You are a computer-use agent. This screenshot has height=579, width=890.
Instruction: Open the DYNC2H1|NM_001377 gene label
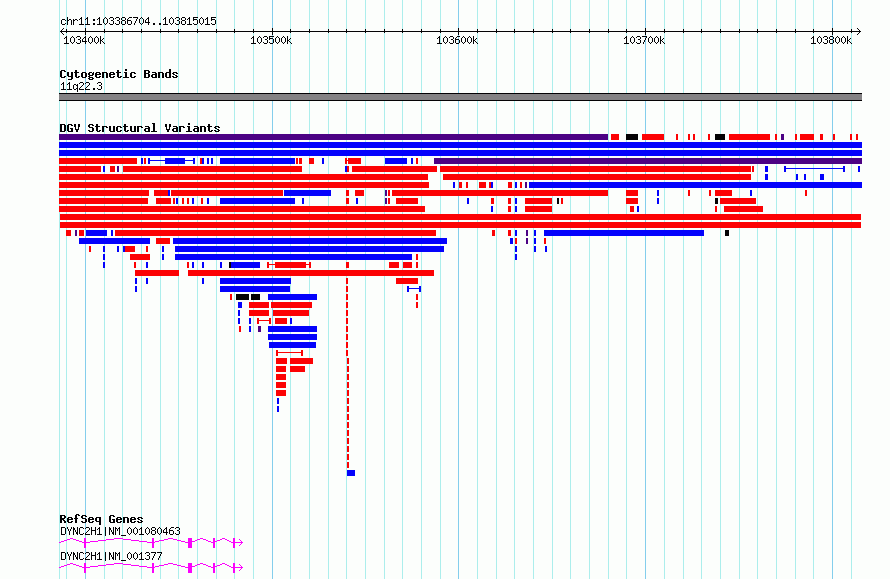coord(111,556)
